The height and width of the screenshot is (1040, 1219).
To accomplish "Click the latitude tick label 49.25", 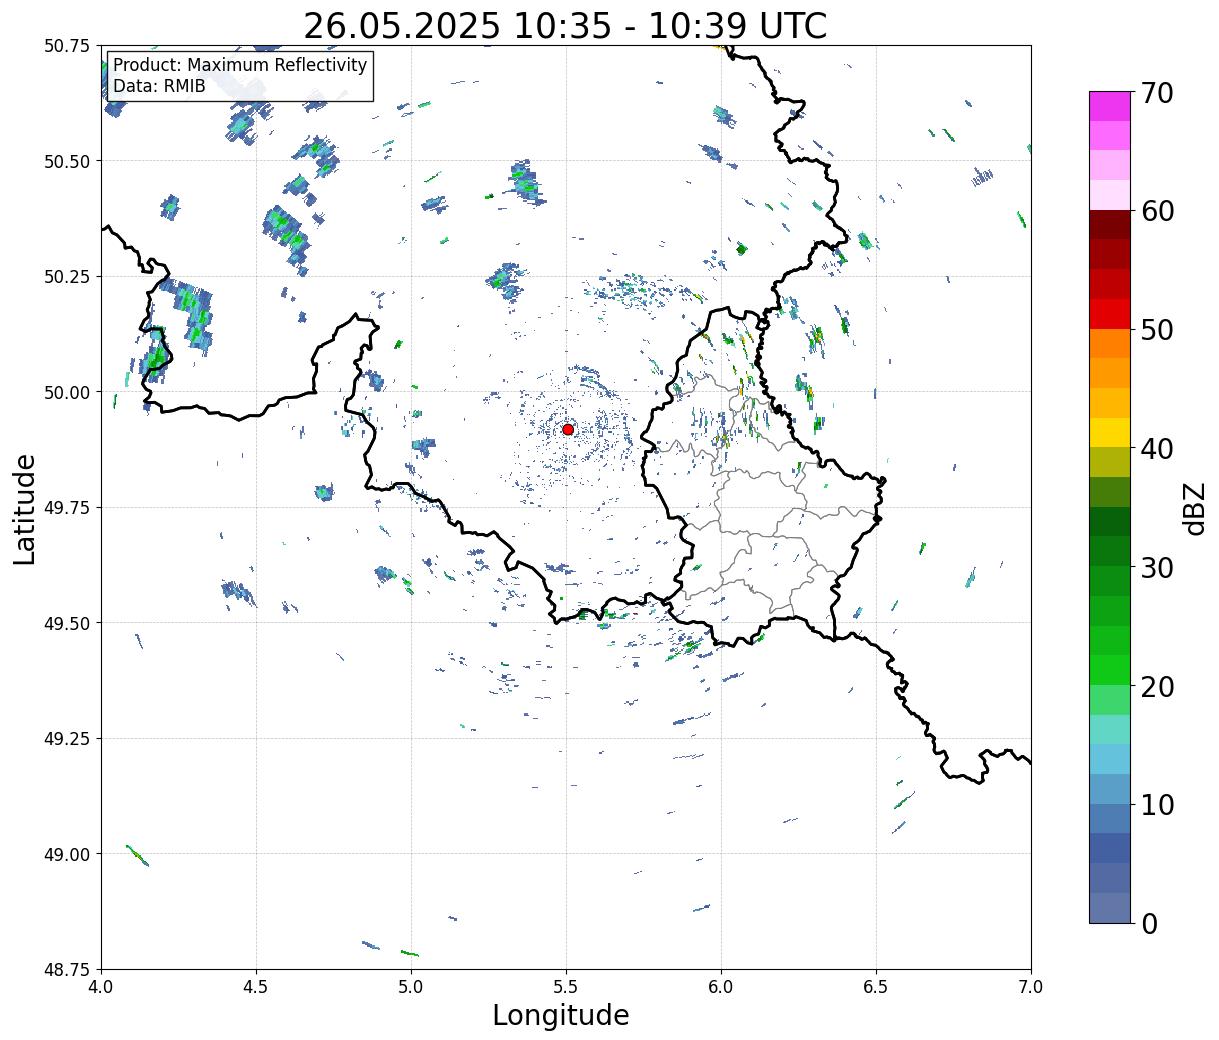I will click(67, 738).
